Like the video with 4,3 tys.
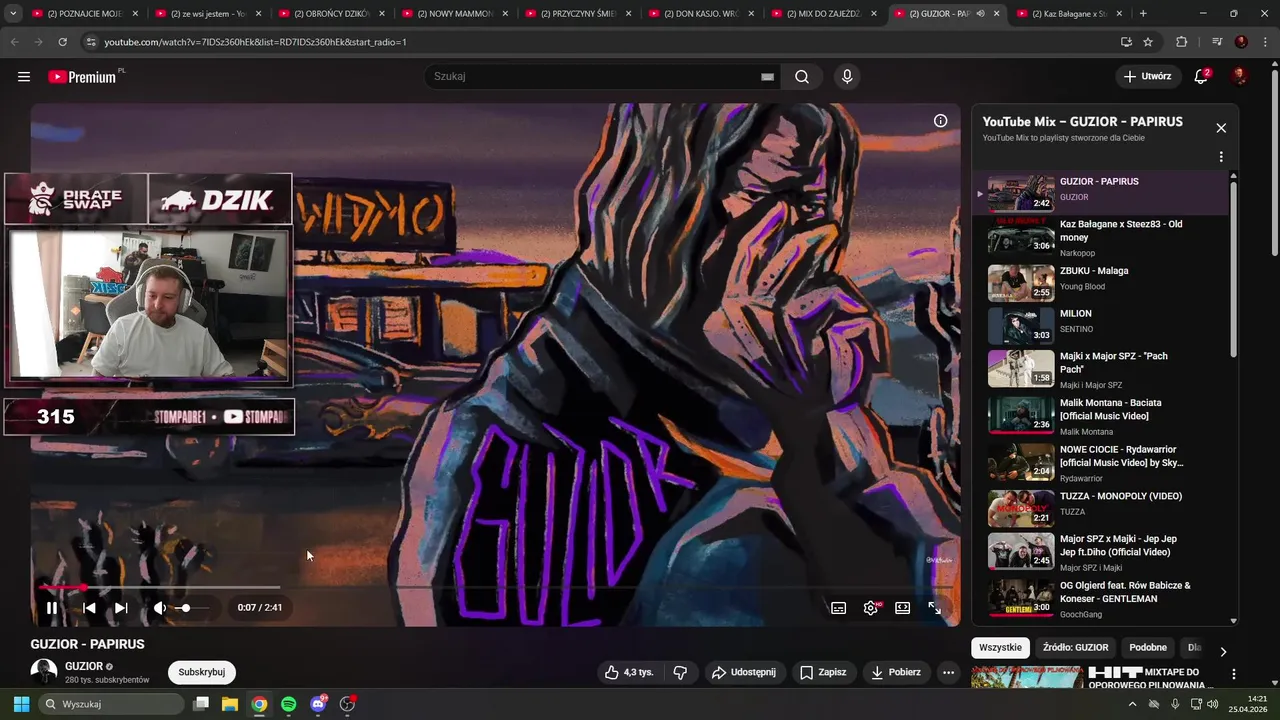The width and height of the screenshot is (1280, 720). [628, 672]
